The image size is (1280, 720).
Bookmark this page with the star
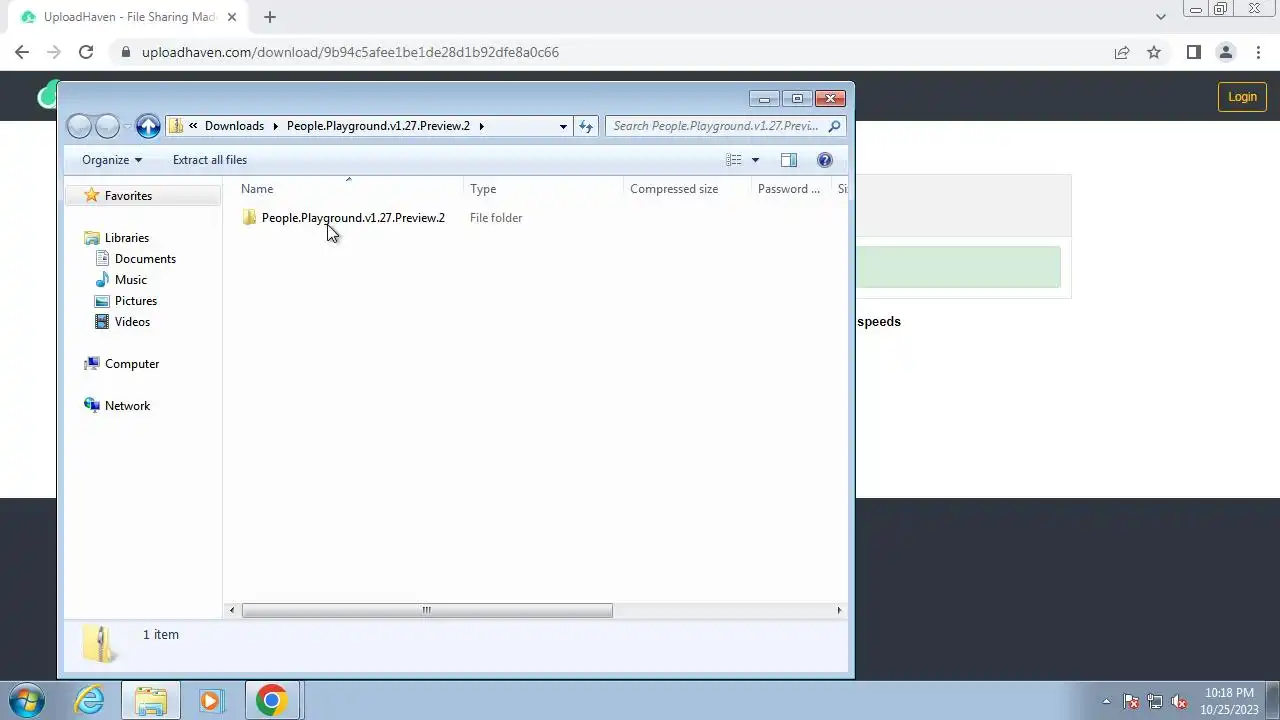pos(1154,52)
